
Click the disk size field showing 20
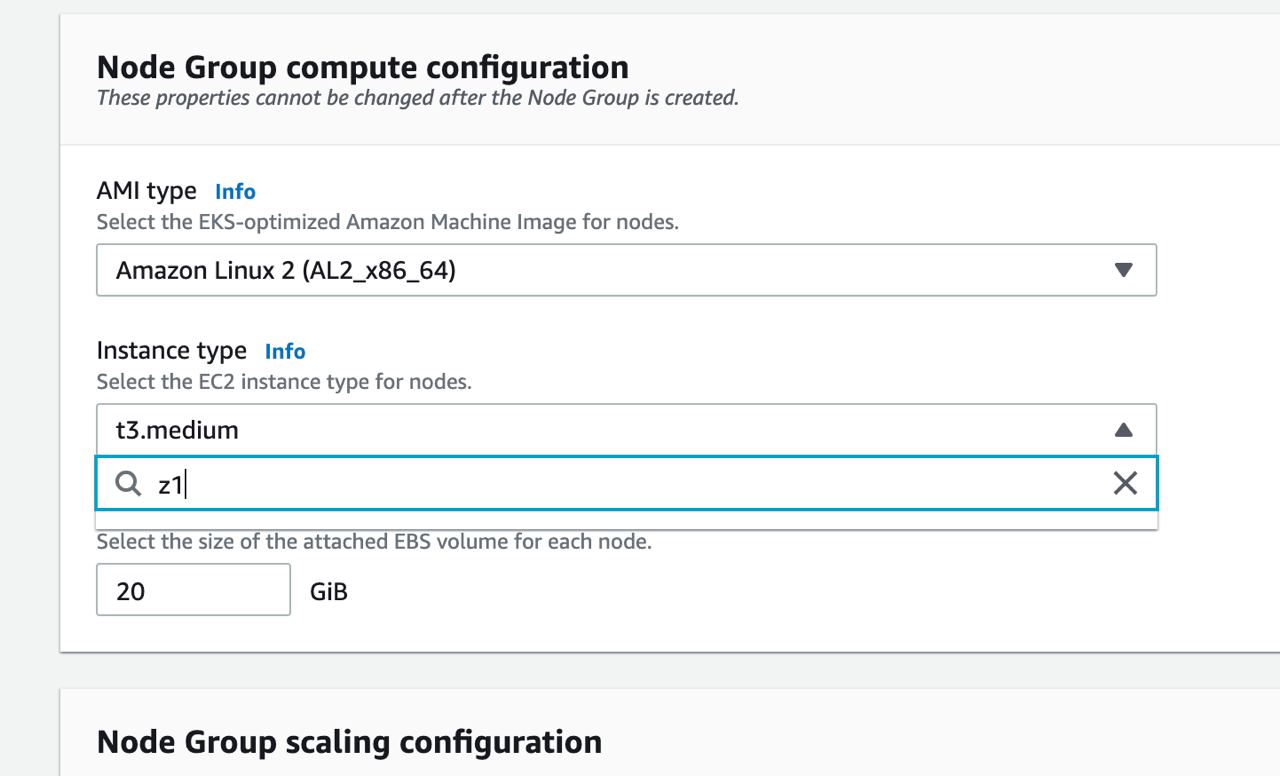(193, 590)
